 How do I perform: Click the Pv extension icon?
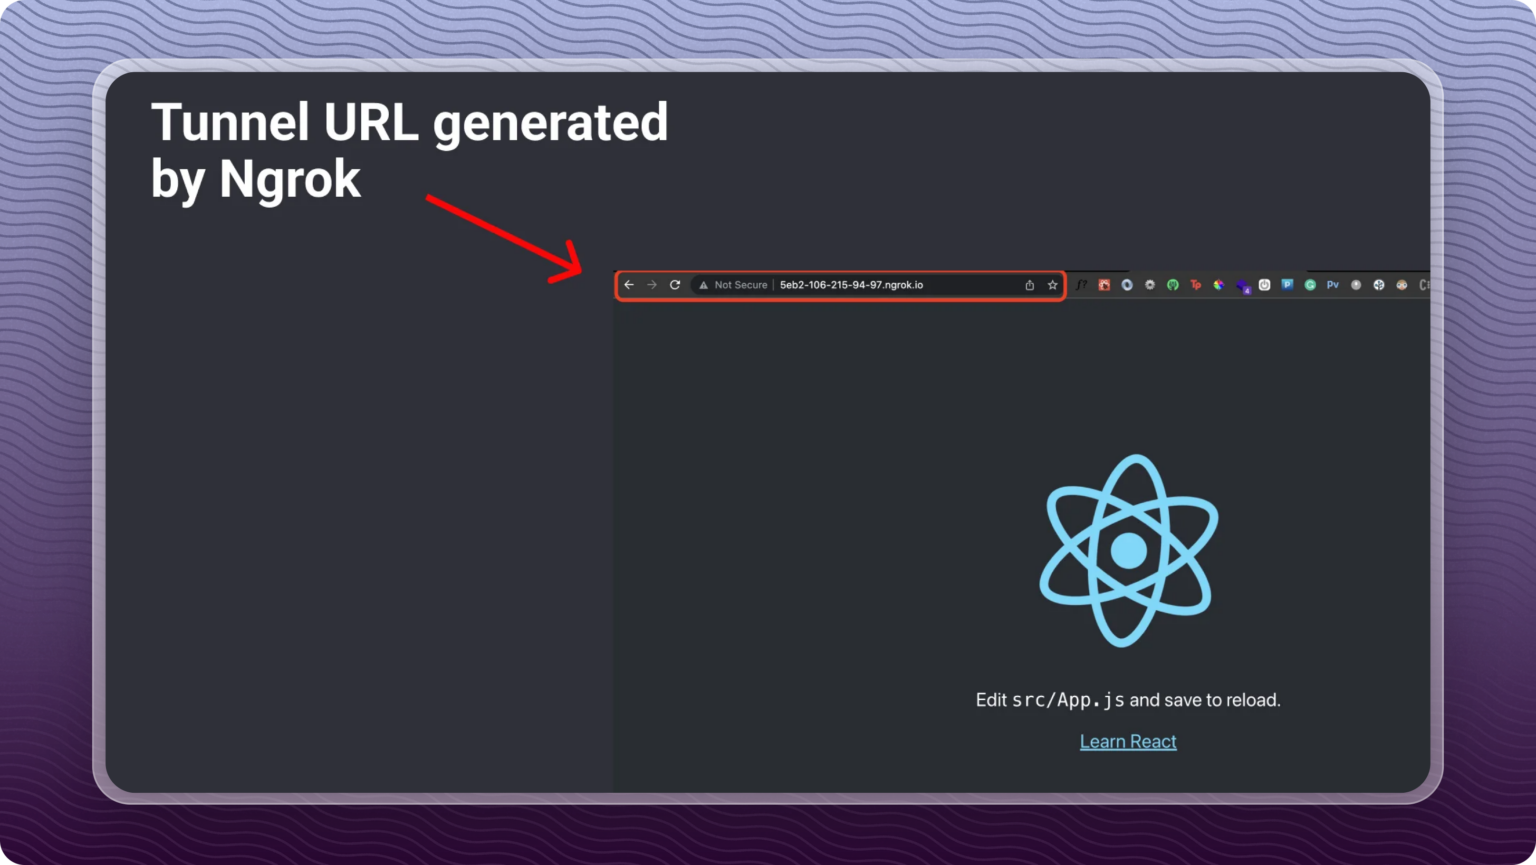click(x=1332, y=285)
